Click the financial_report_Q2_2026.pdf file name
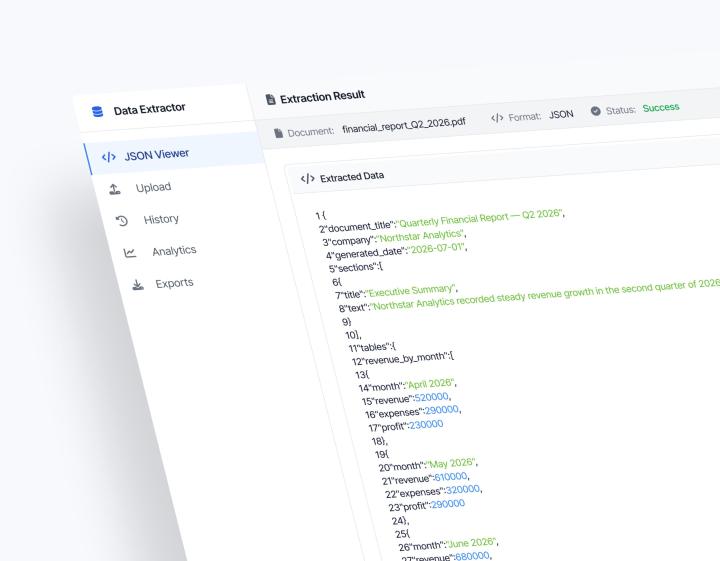The image size is (720, 561). click(x=404, y=125)
